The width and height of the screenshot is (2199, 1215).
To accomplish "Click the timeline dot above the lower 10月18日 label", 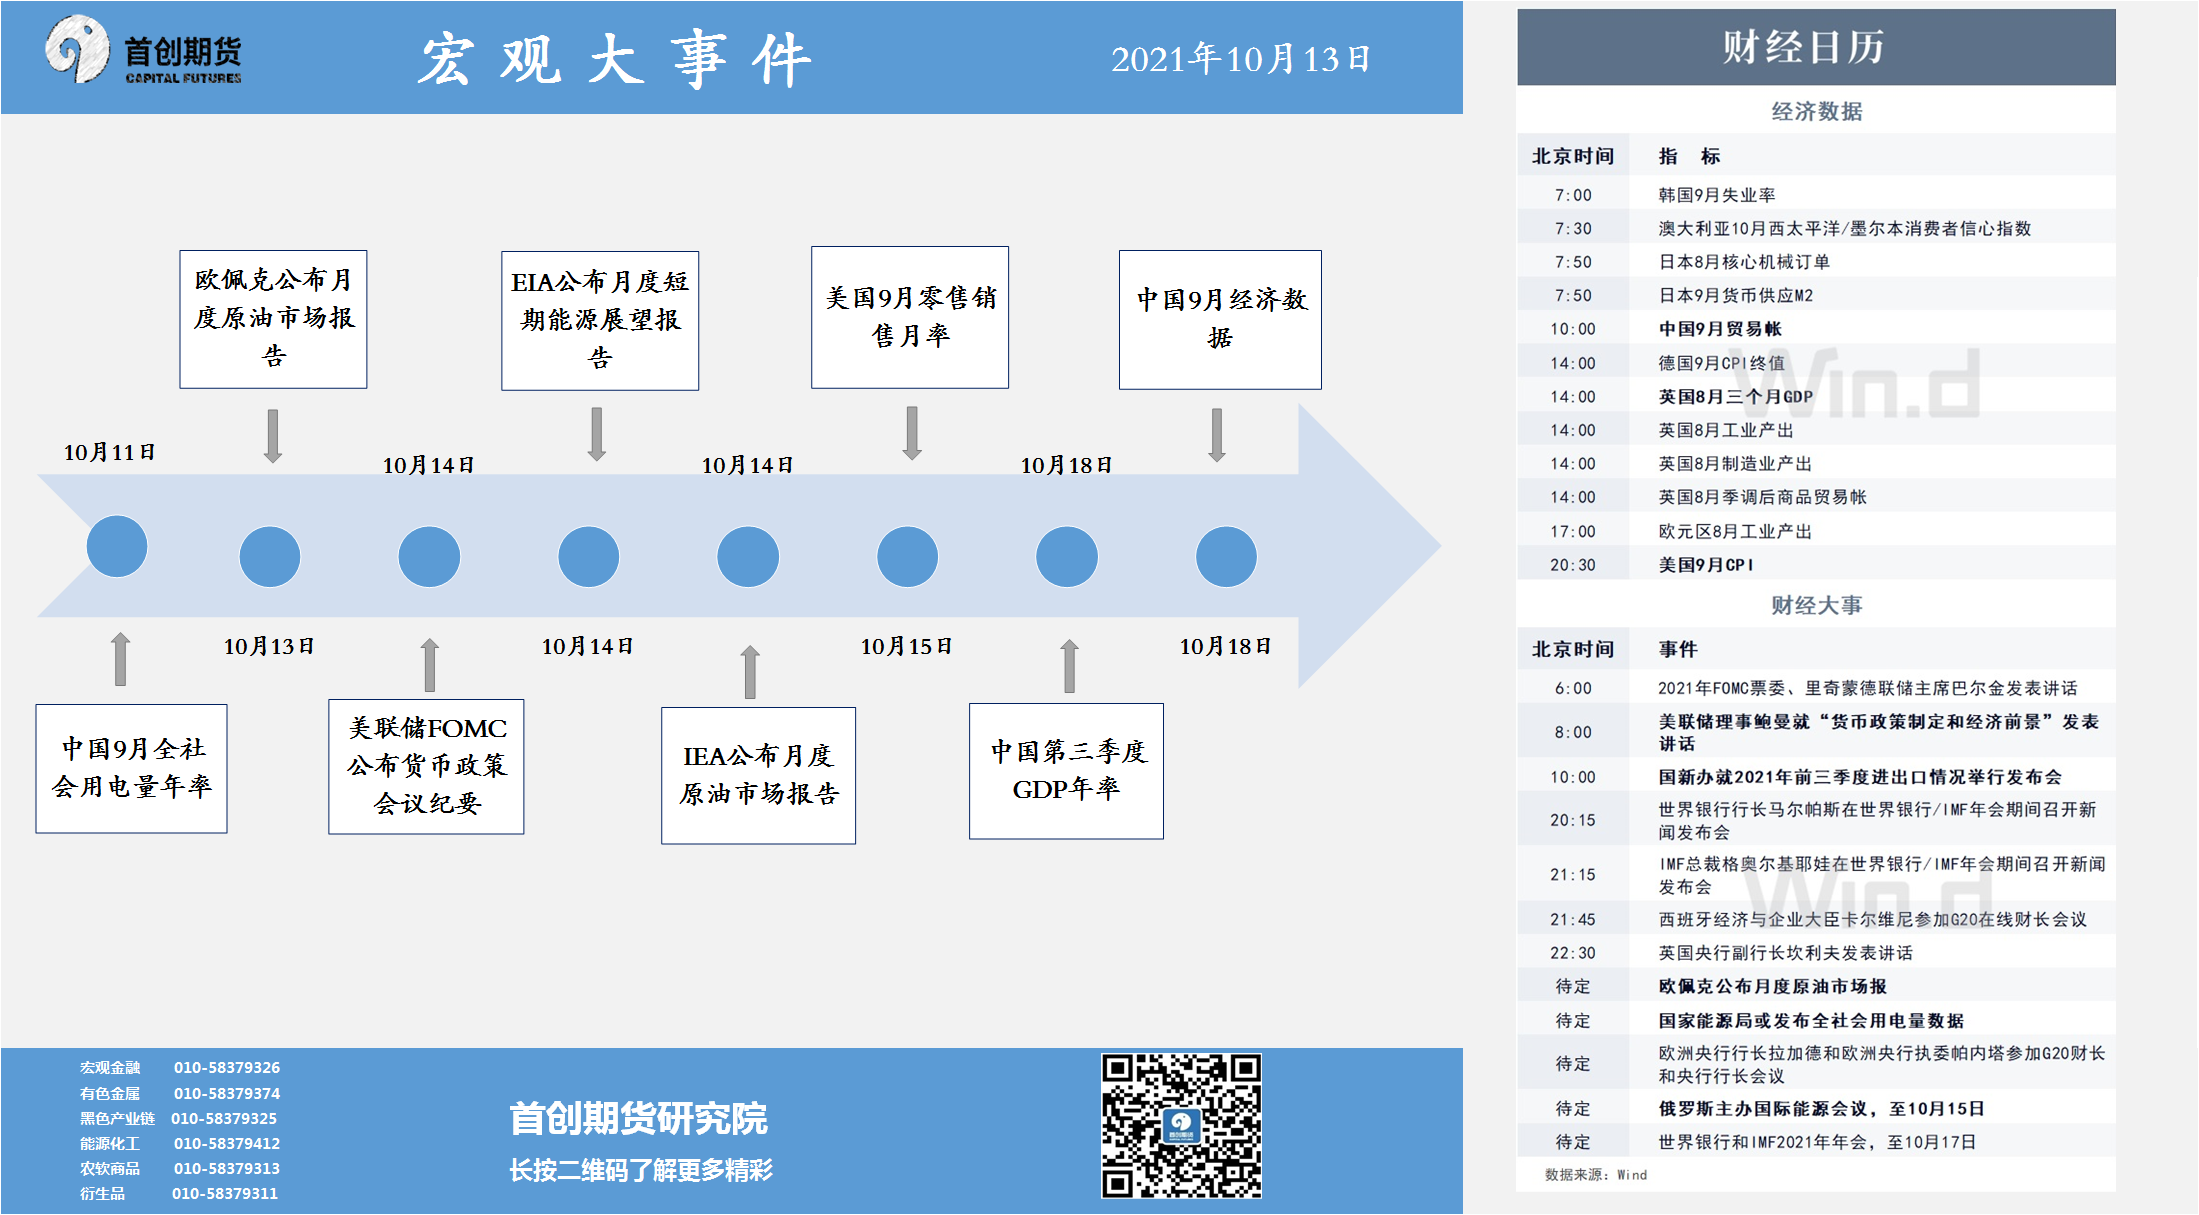I will (1226, 556).
